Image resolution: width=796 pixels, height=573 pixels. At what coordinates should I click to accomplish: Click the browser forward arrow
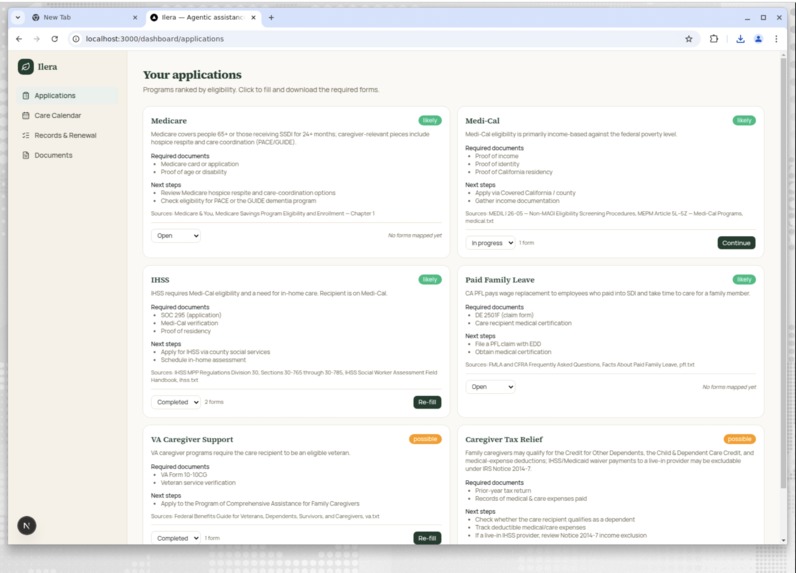37,39
